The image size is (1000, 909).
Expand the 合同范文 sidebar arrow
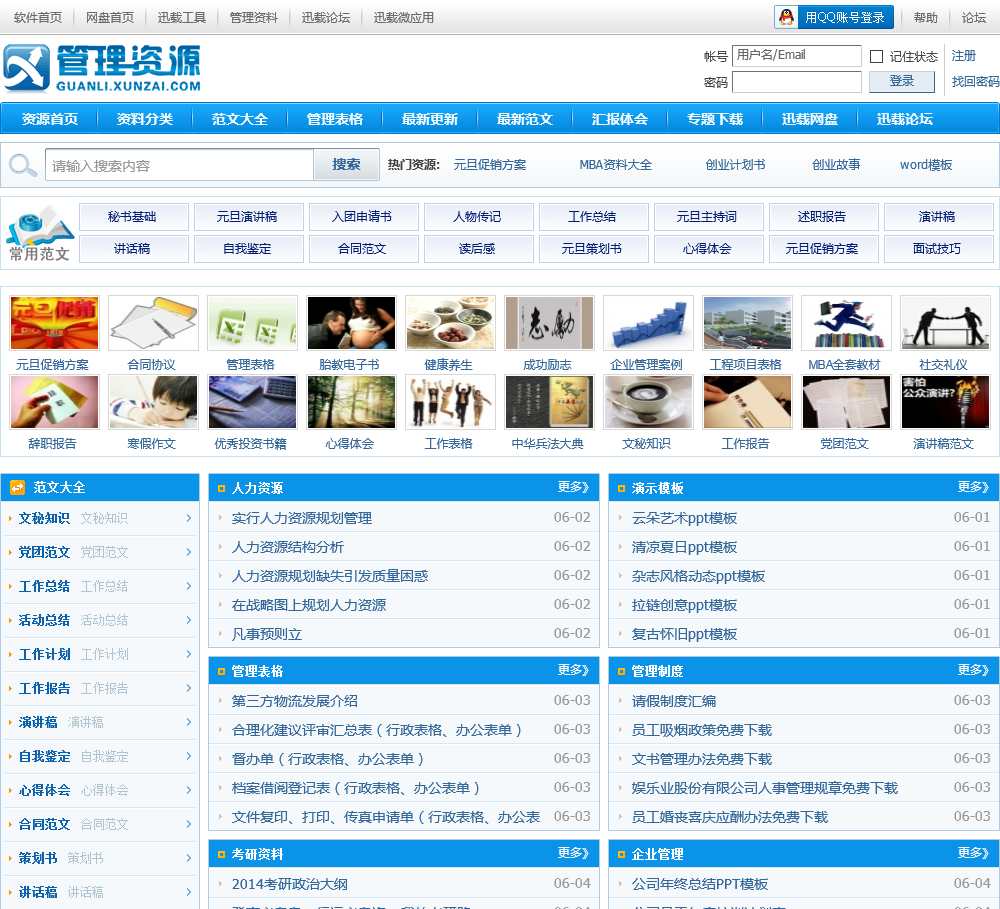[189, 824]
